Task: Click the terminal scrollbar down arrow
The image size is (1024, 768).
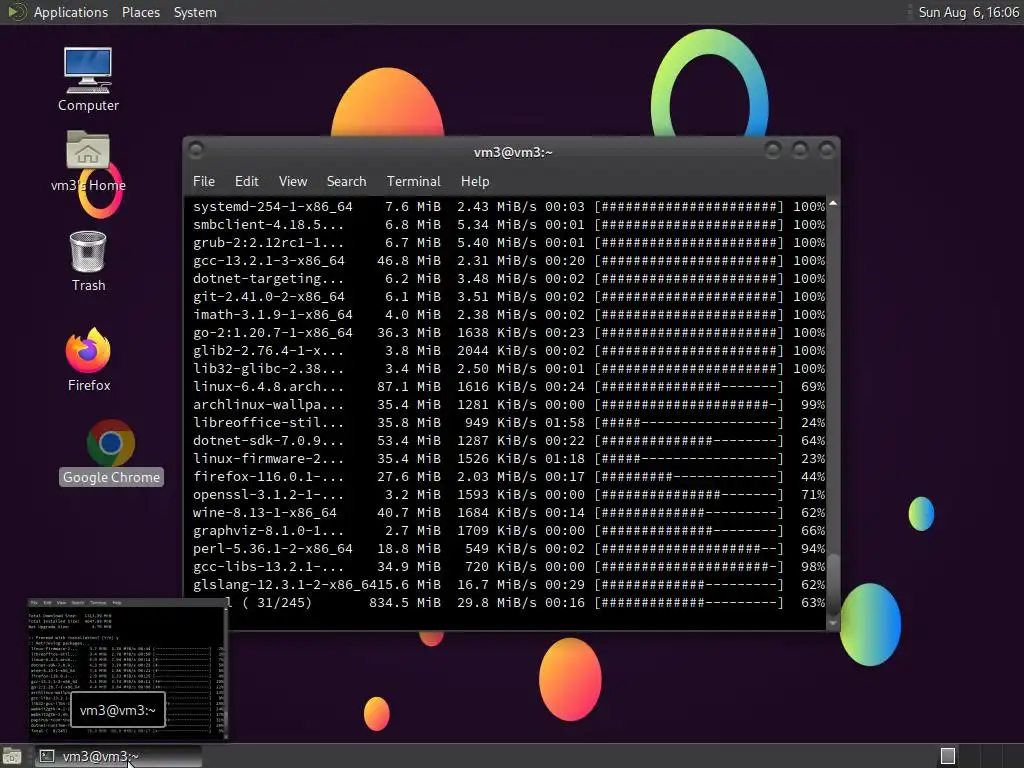Action: (833, 623)
